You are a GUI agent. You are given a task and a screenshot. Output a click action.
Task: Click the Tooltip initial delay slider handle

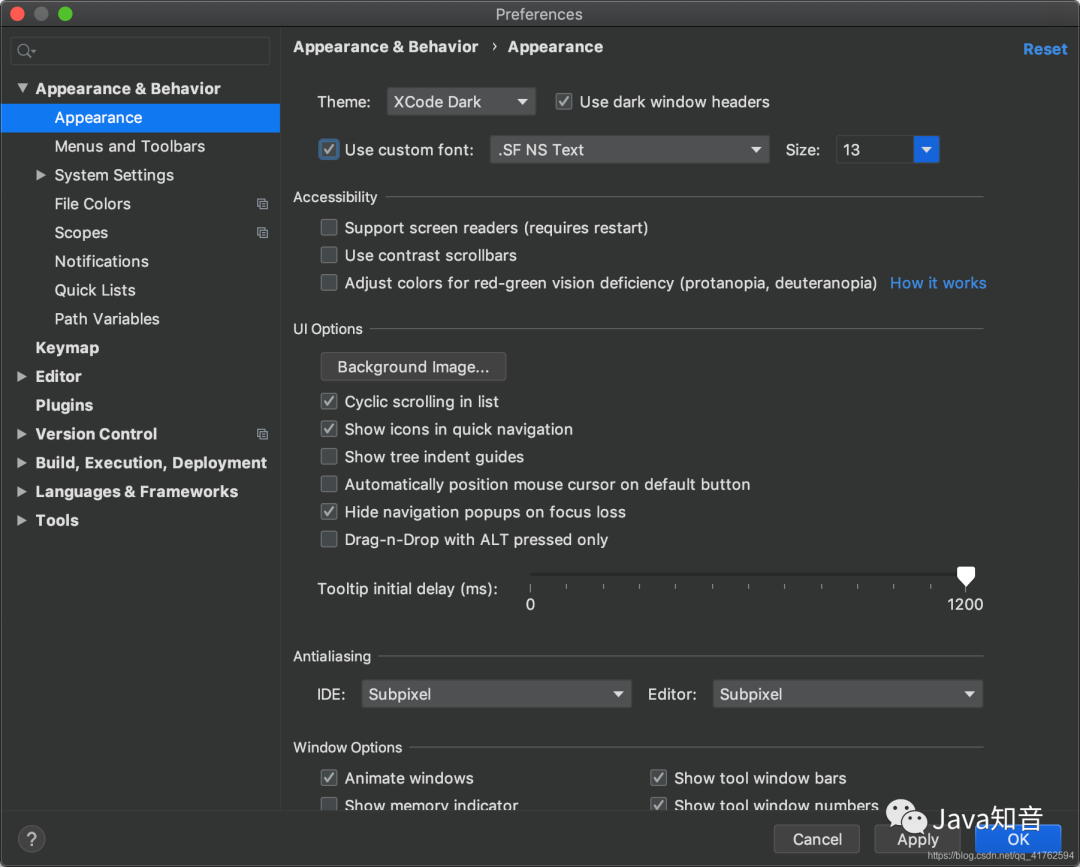tap(965, 576)
